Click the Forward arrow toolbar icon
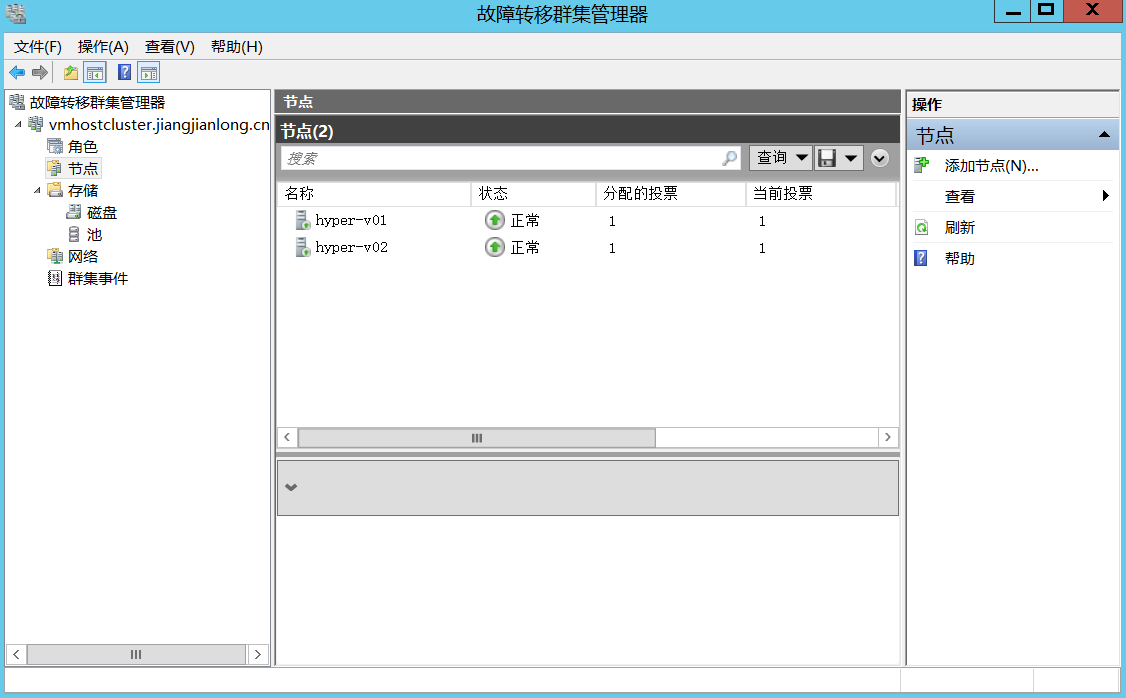The image size is (1126, 698). pos(40,73)
